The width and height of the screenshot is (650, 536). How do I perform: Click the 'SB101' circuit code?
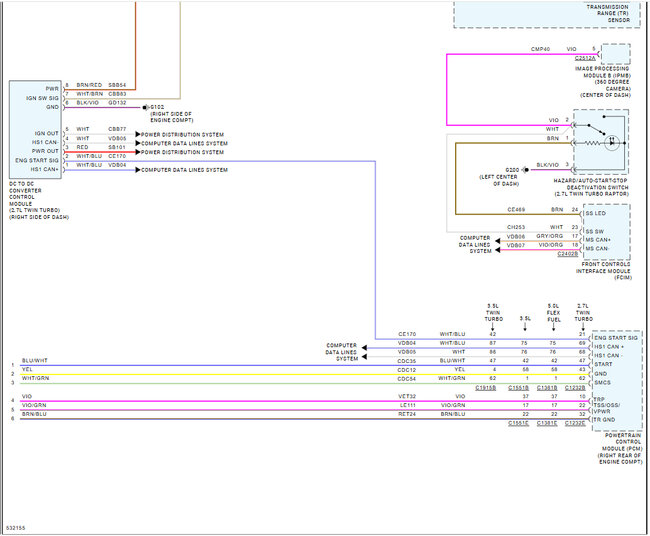pyautogui.click(x=117, y=147)
